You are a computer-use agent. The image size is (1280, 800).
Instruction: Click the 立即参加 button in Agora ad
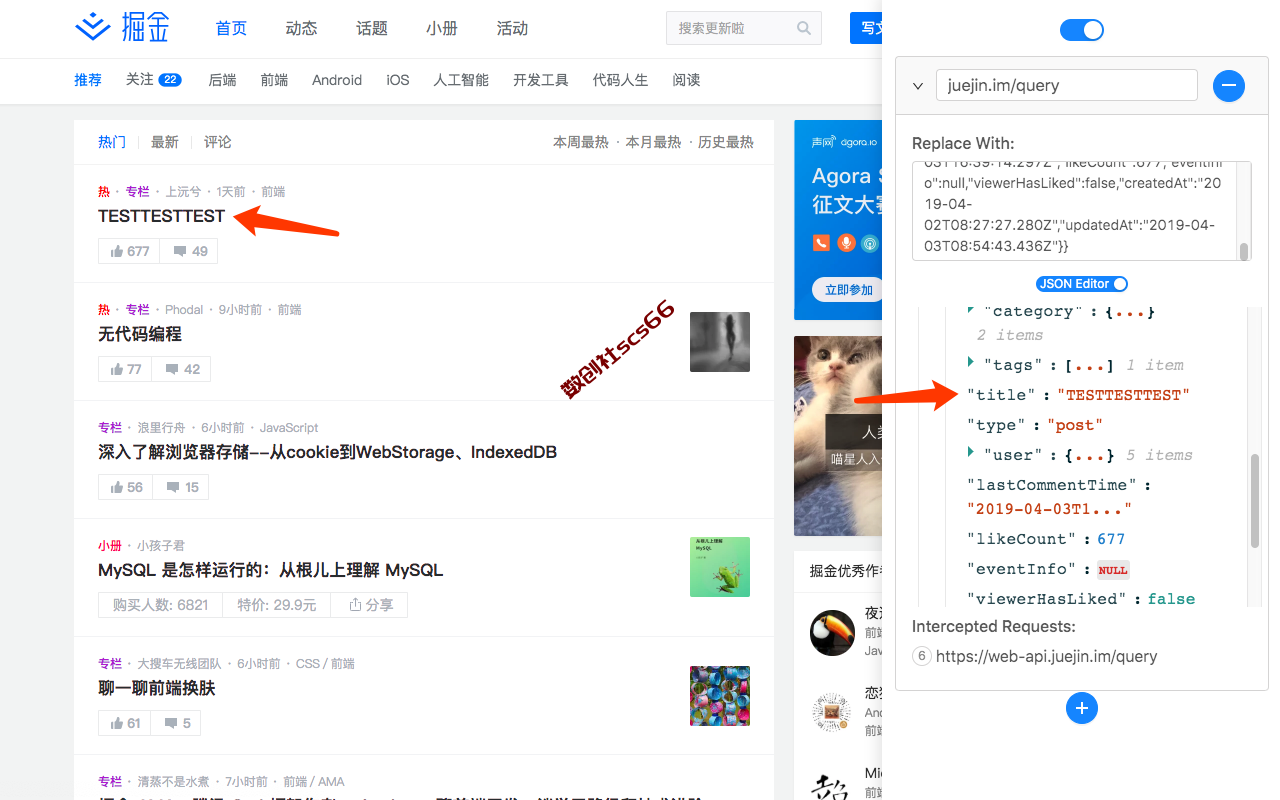847,290
